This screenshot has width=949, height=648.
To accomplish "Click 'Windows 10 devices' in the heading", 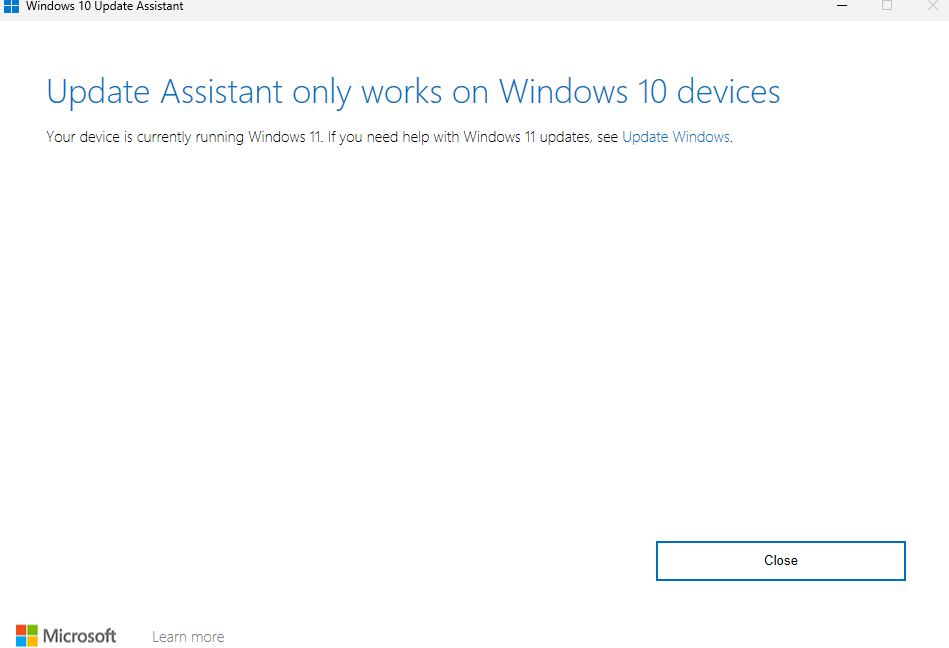I will (640, 92).
